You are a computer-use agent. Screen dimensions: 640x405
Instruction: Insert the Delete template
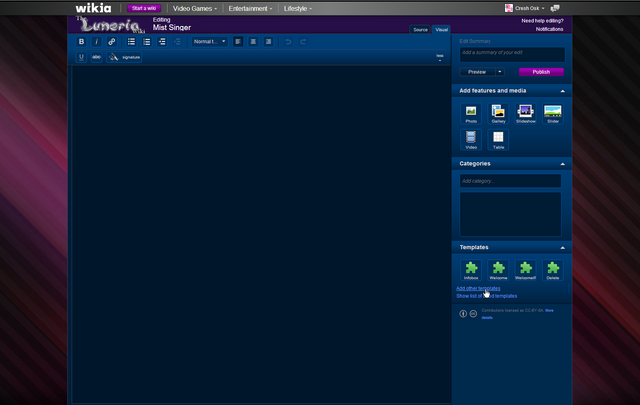553,270
